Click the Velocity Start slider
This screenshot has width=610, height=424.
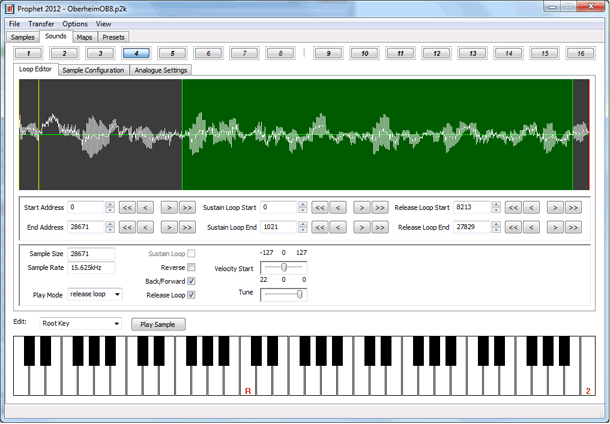283,268
